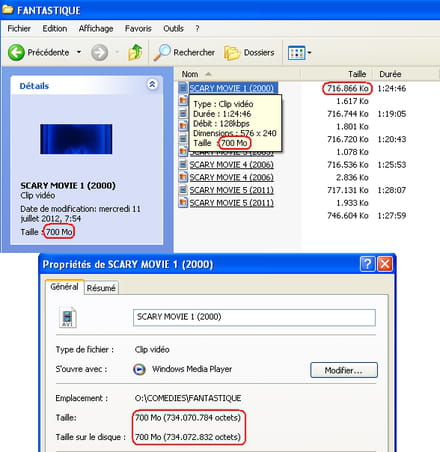Click 700 Mo (734.072.832 octets) disk size text

pos(188,437)
